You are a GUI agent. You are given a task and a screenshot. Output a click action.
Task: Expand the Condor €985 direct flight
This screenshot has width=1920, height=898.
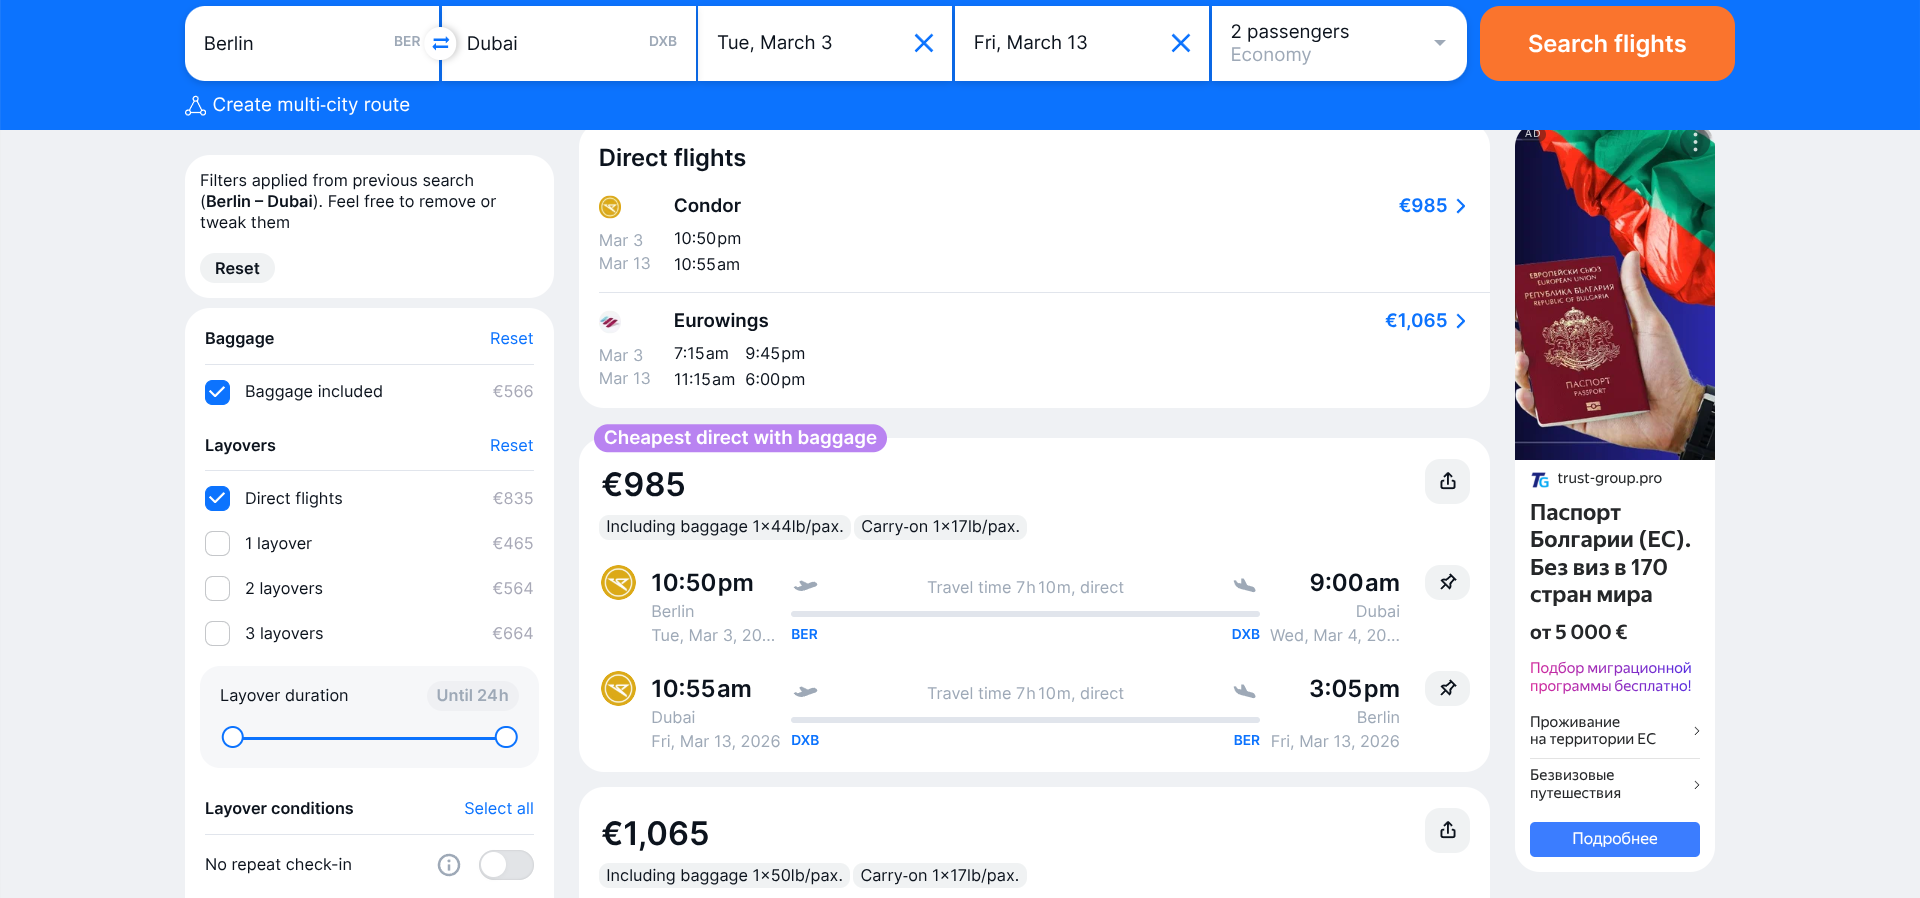1432,206
